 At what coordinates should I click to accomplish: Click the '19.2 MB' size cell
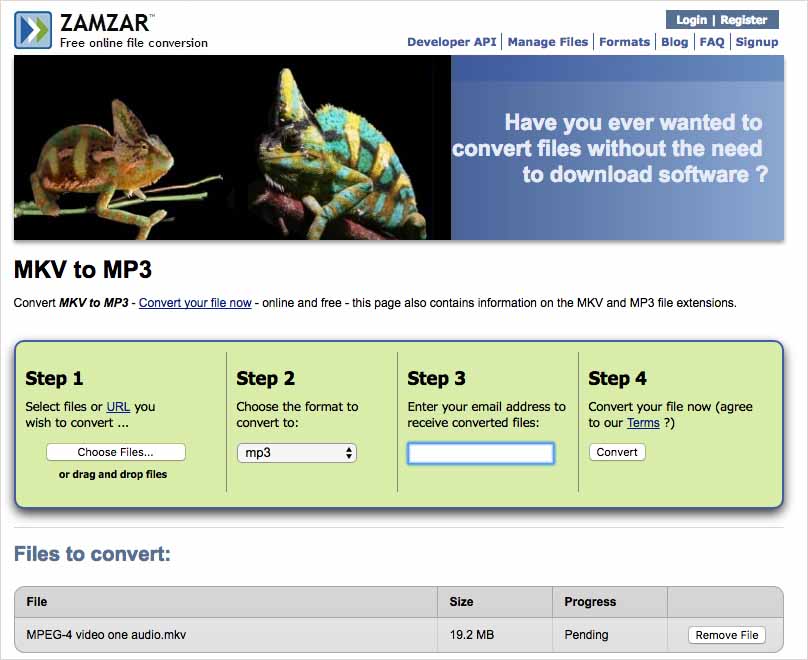tap(472, 634)
